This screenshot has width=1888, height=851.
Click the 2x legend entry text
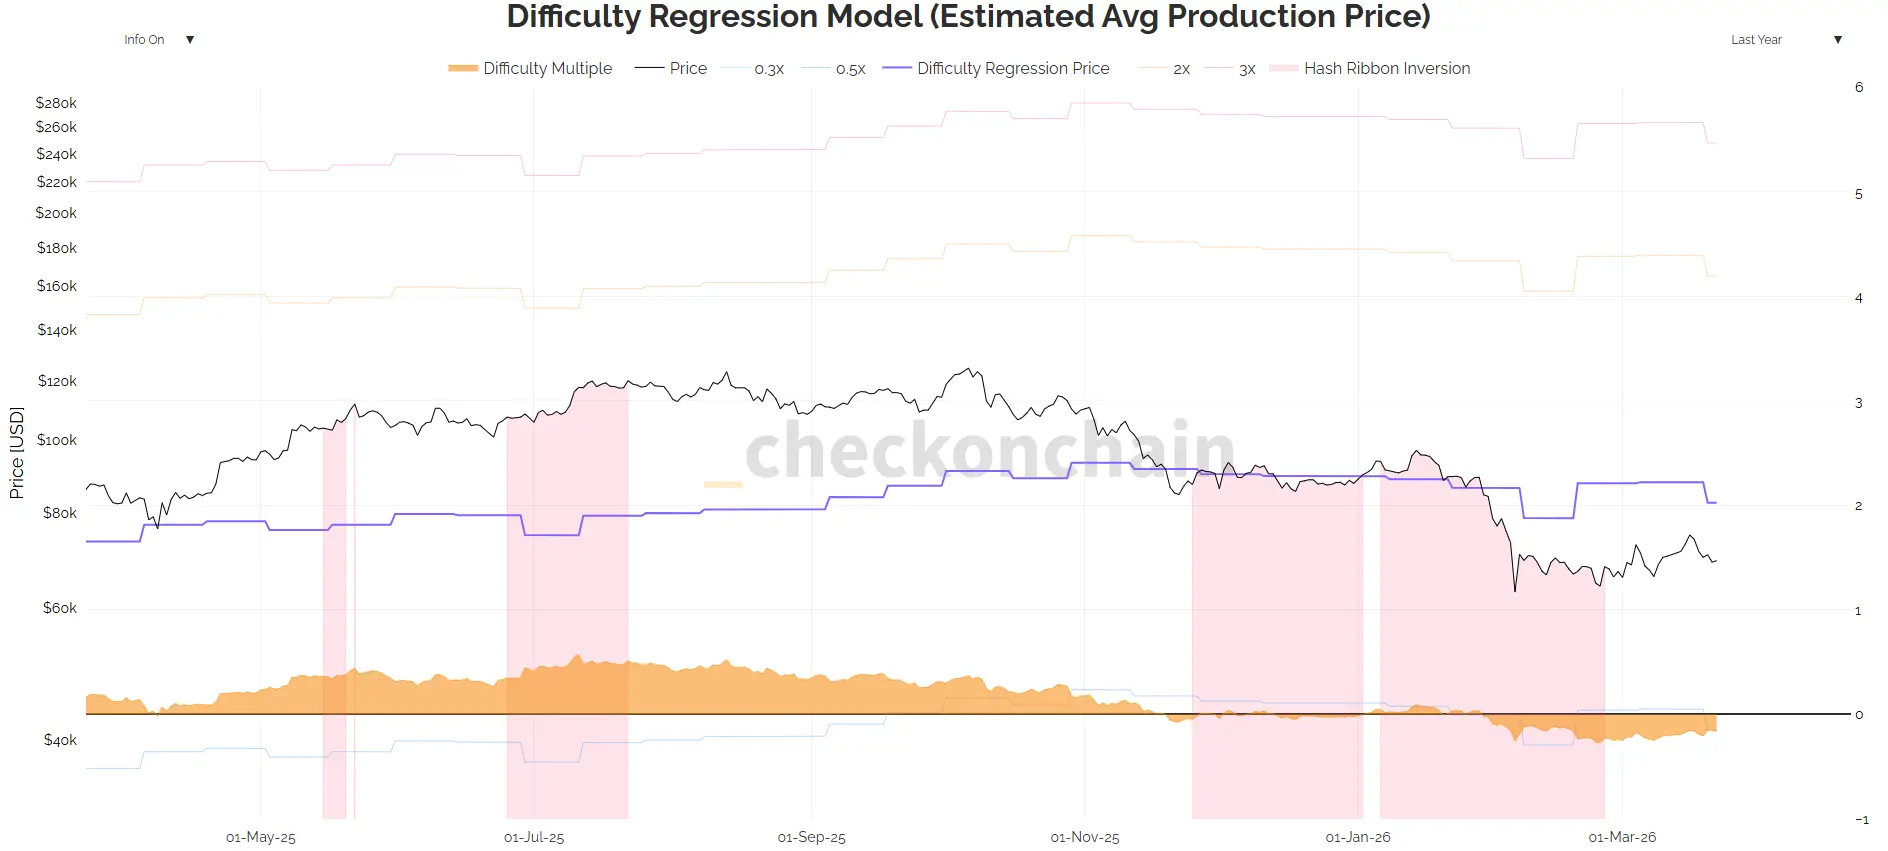point(1180,68)
